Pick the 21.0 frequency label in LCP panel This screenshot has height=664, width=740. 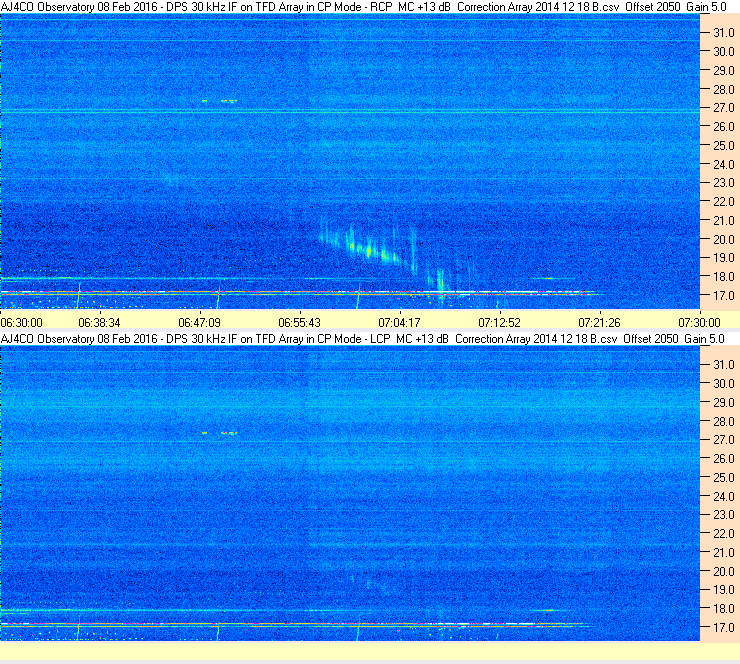coord(723,552)
